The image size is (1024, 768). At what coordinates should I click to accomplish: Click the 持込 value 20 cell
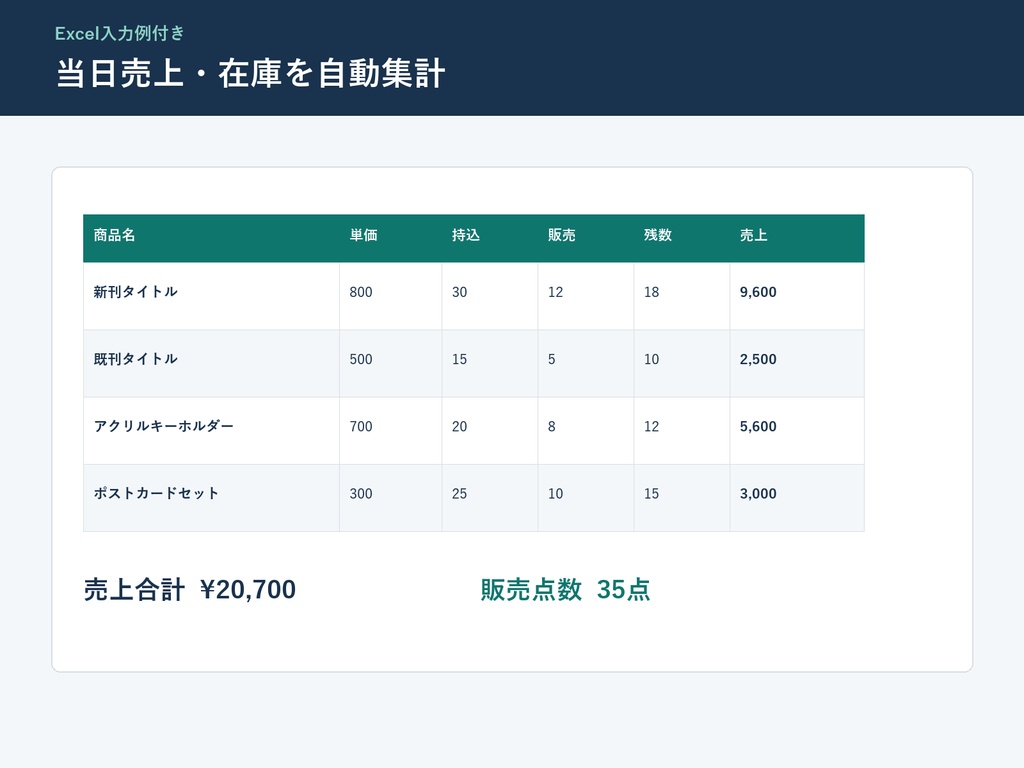[490, 430]
